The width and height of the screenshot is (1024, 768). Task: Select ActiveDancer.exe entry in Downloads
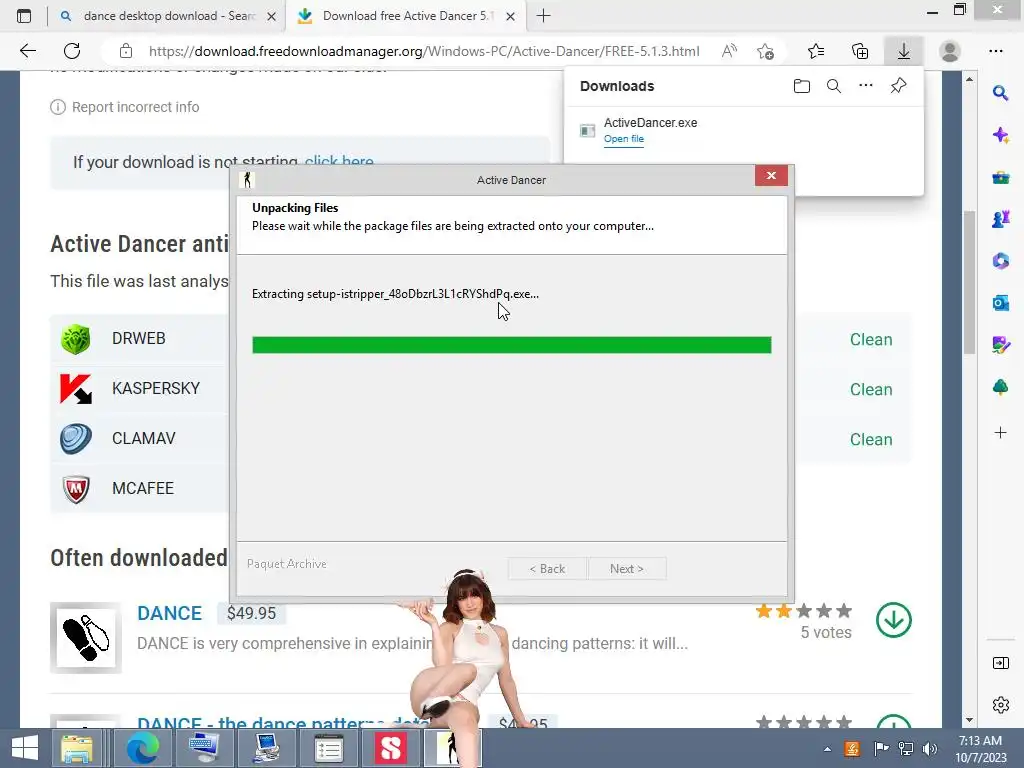(x=744, y=131)
